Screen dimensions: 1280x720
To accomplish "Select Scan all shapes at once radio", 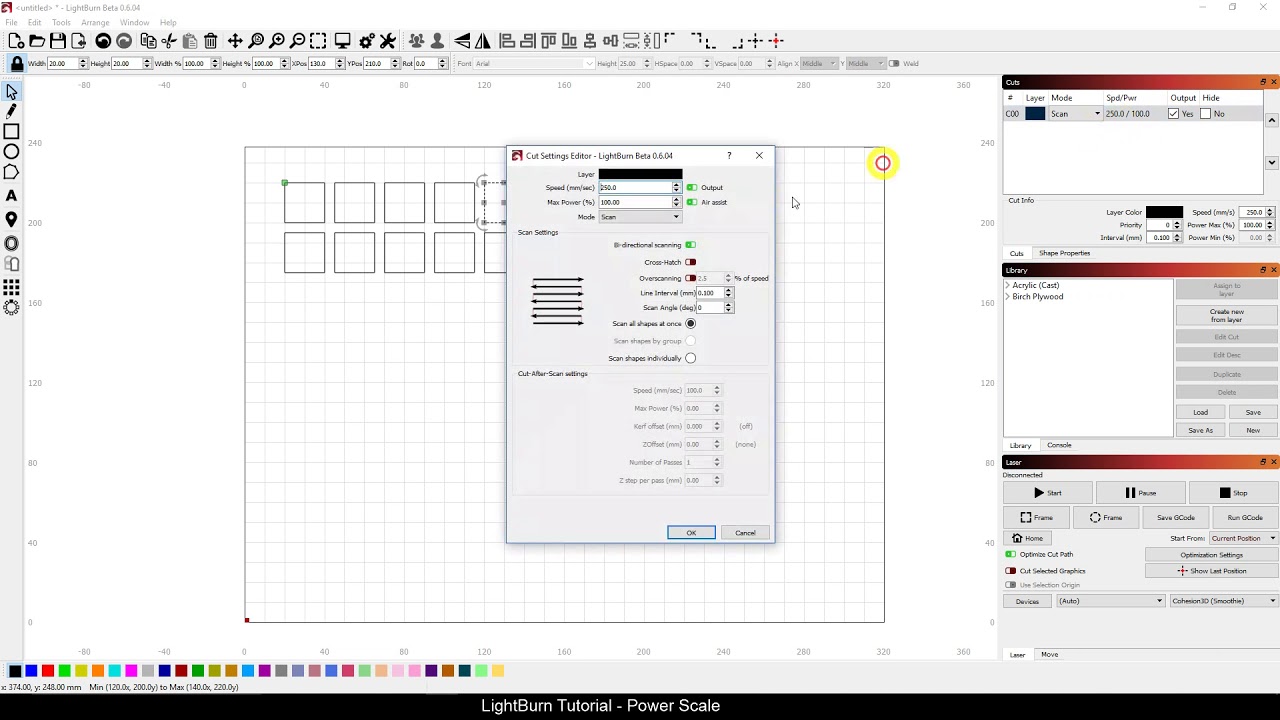I will [690, 324].
